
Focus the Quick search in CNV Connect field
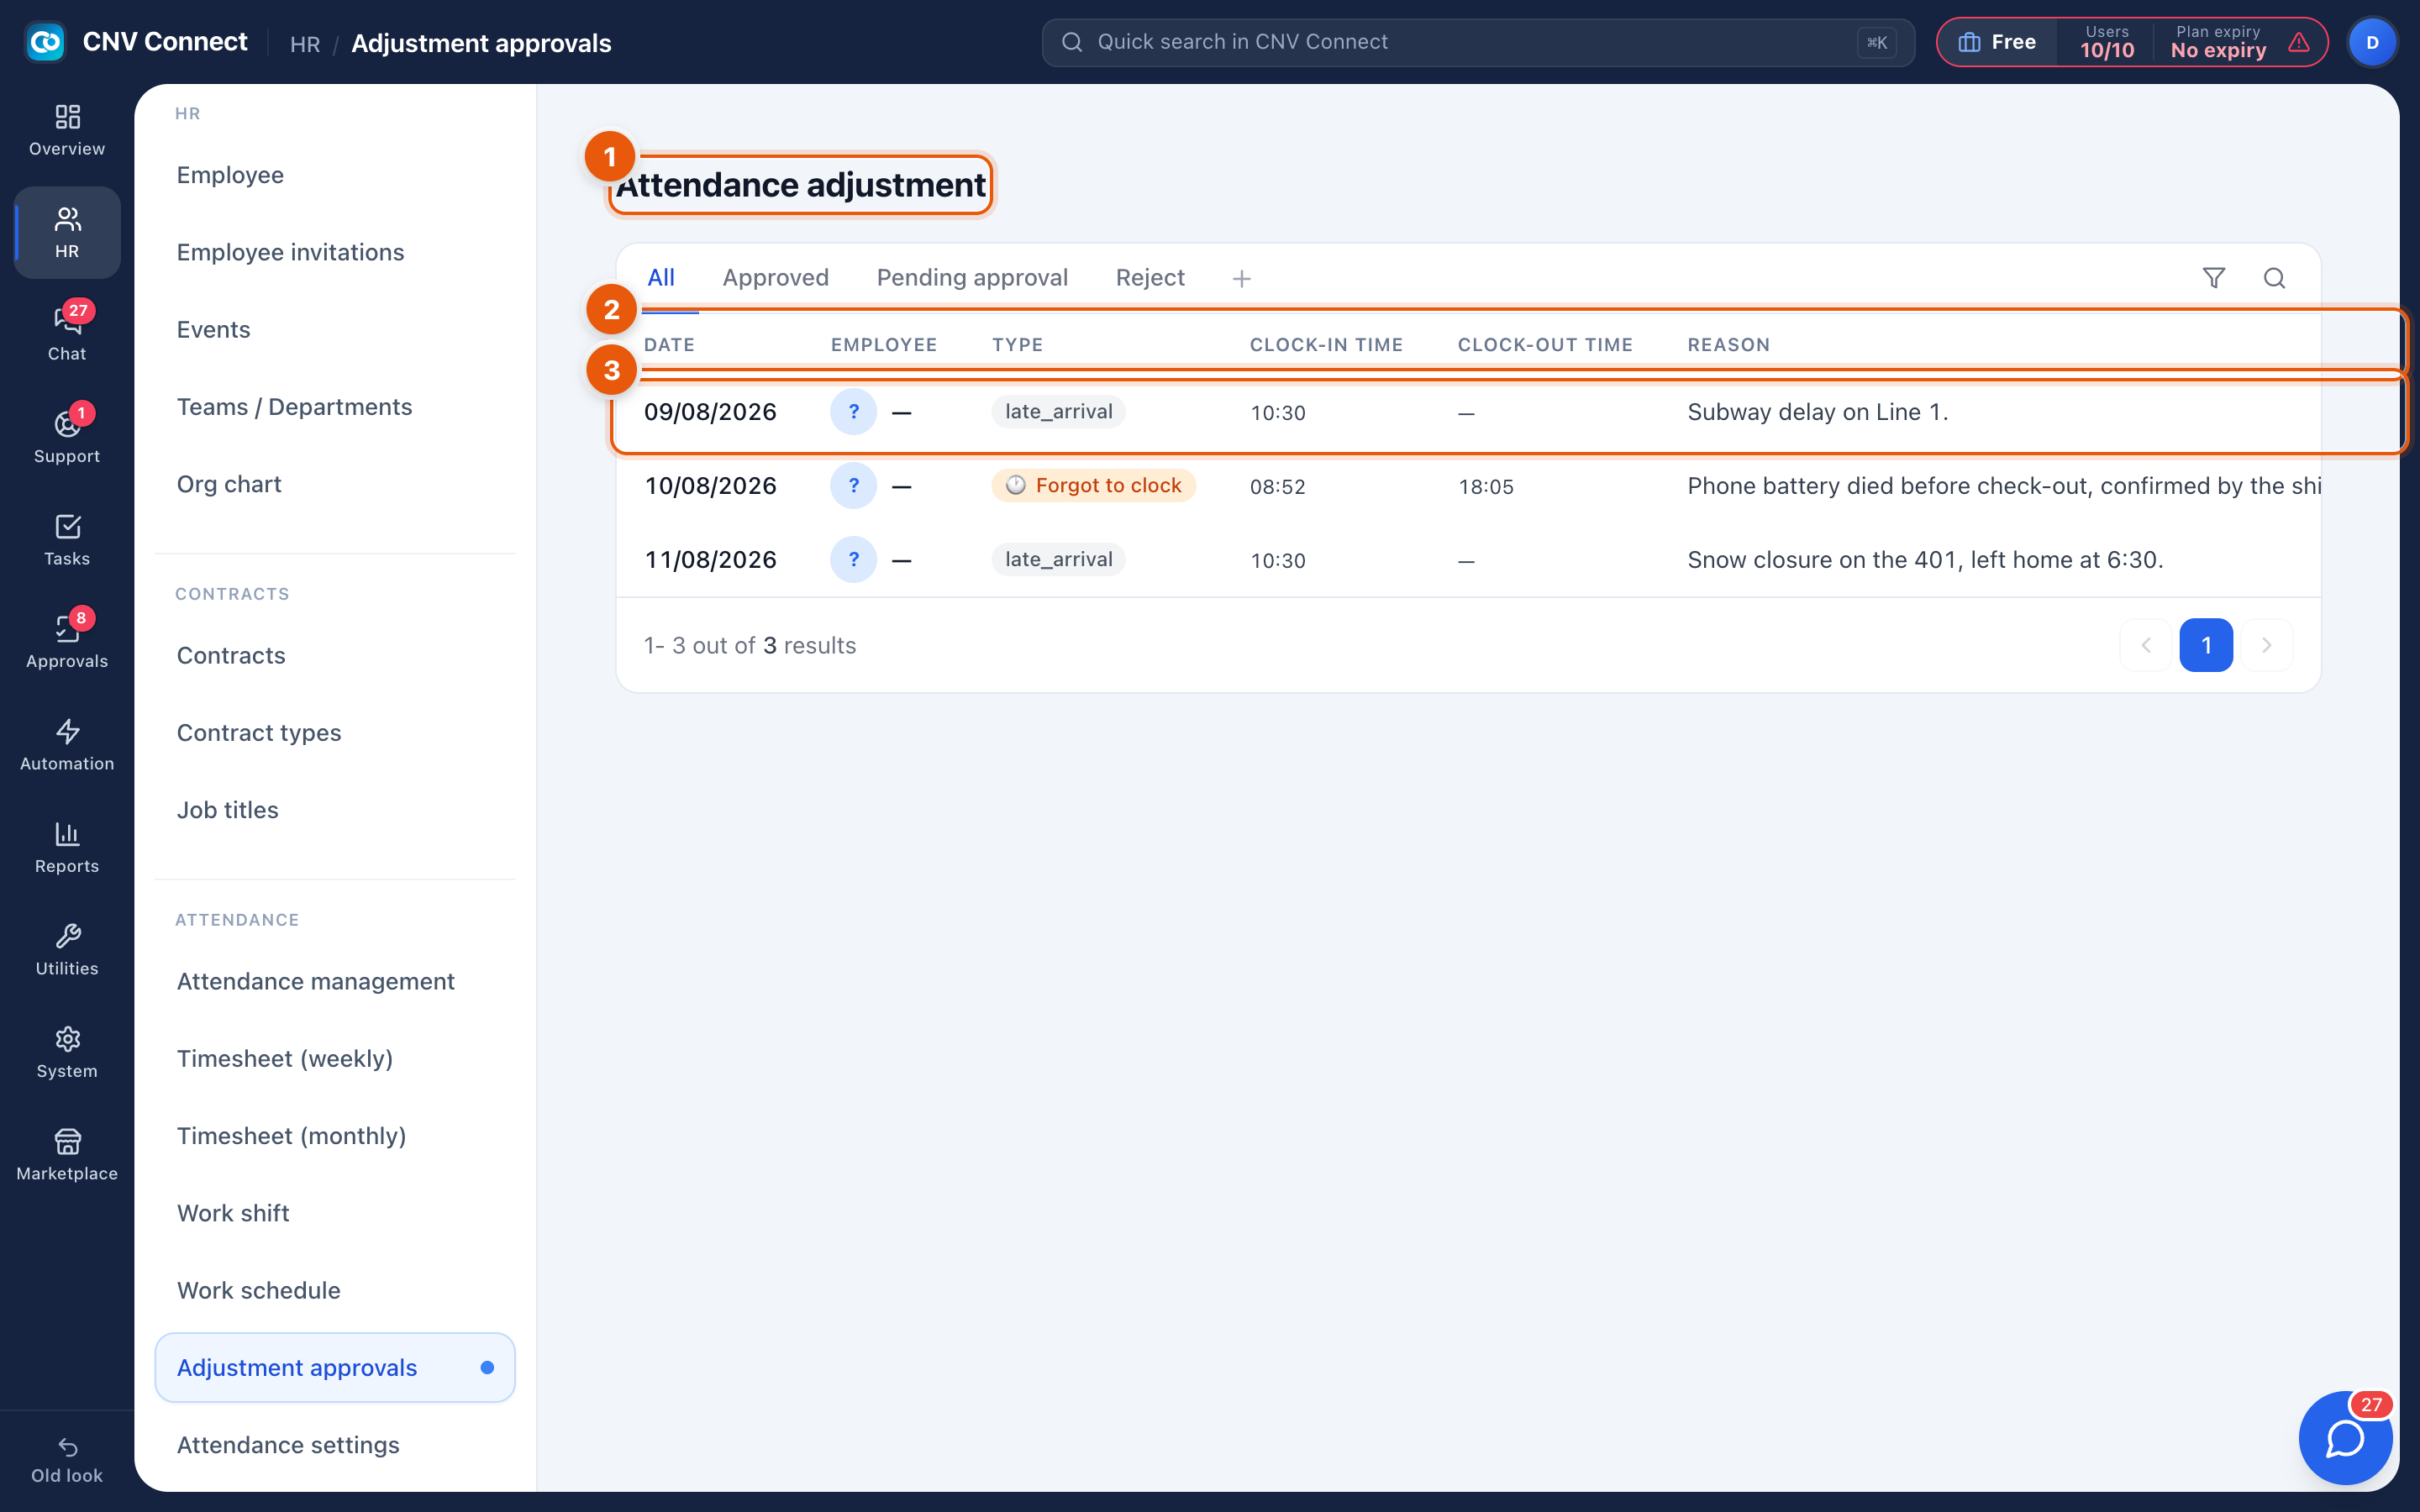(1477, 42)
